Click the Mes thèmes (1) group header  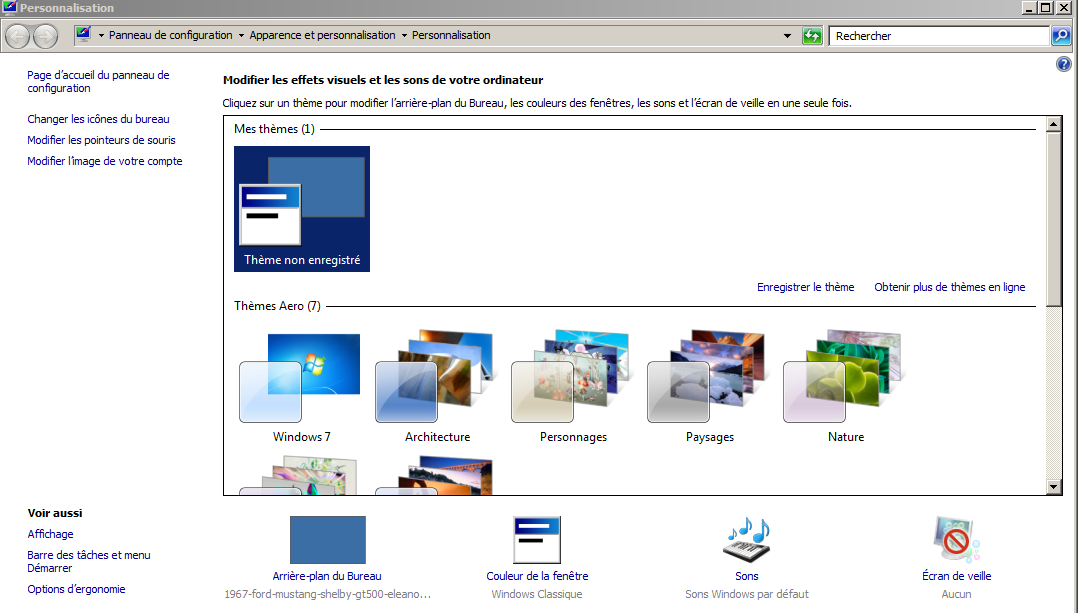point(274,129)
